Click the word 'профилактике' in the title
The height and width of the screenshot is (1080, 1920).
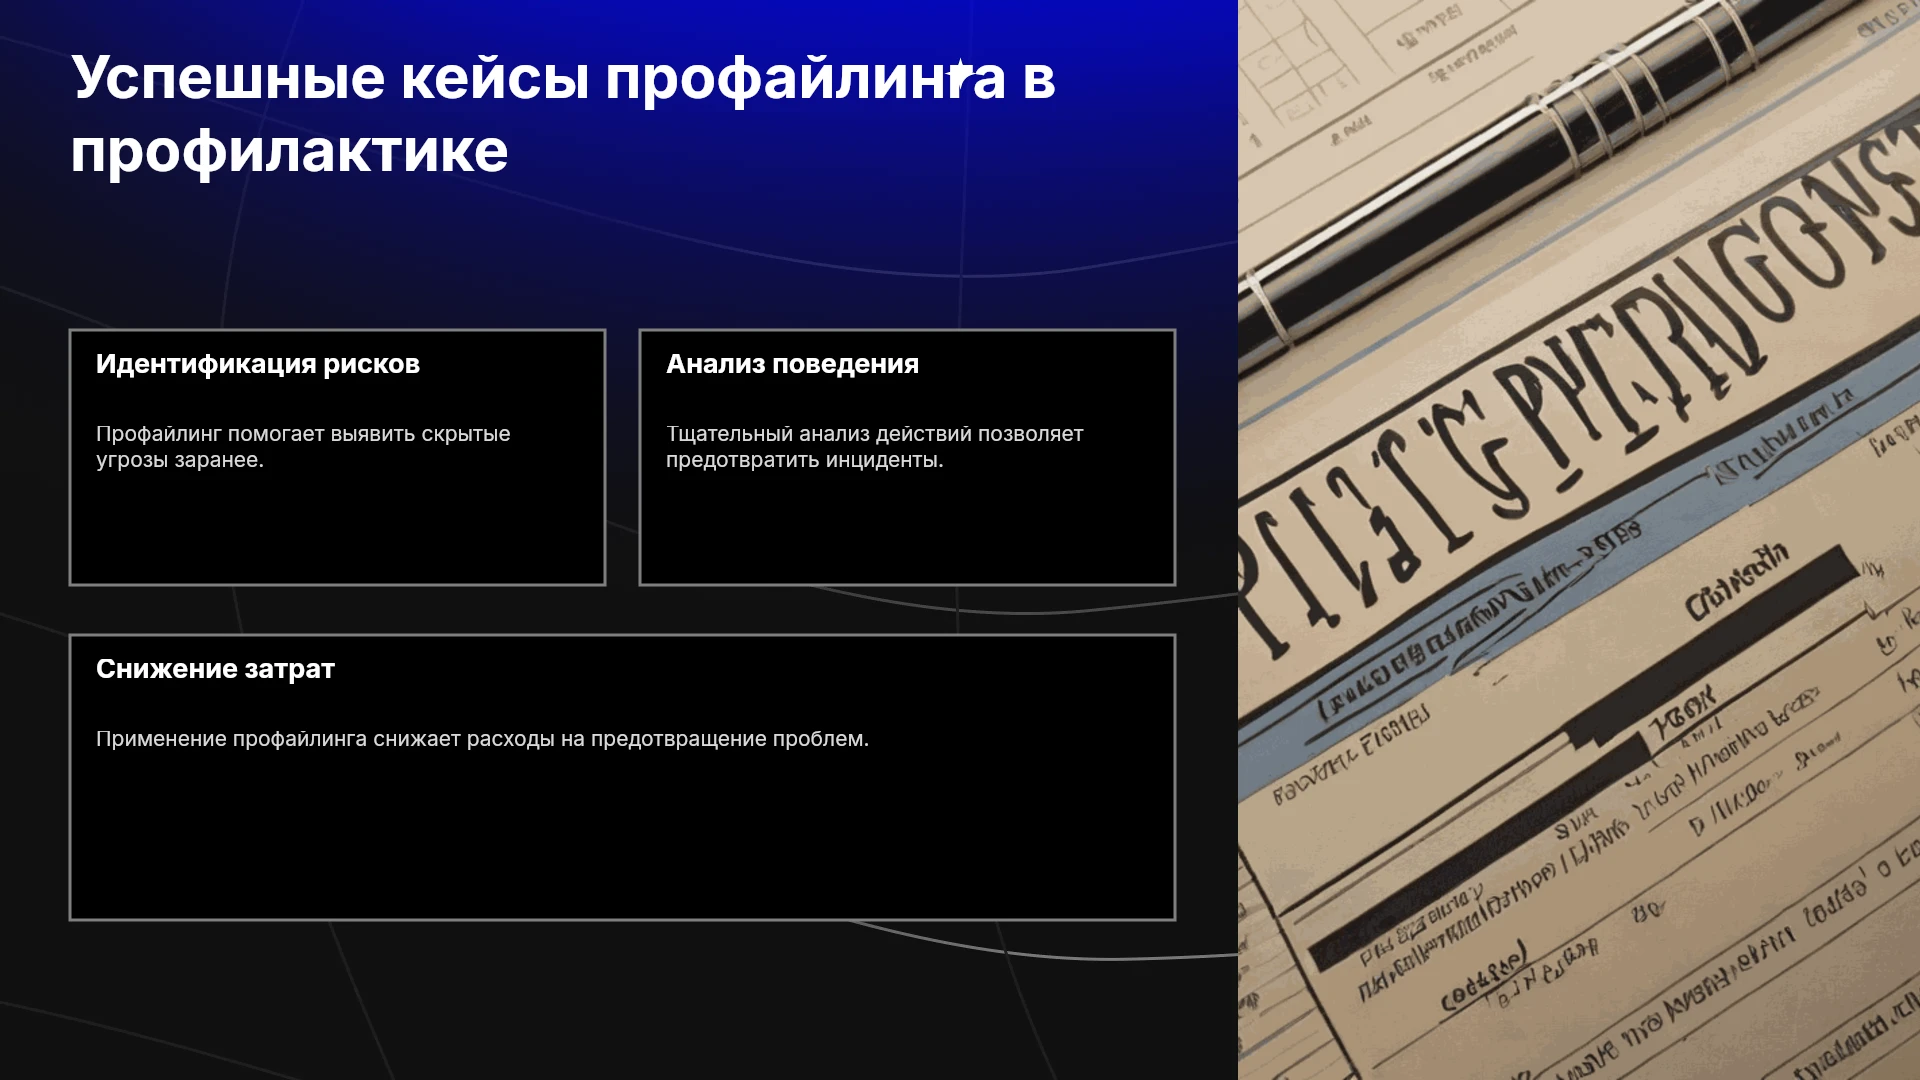[x=289, y=151]
